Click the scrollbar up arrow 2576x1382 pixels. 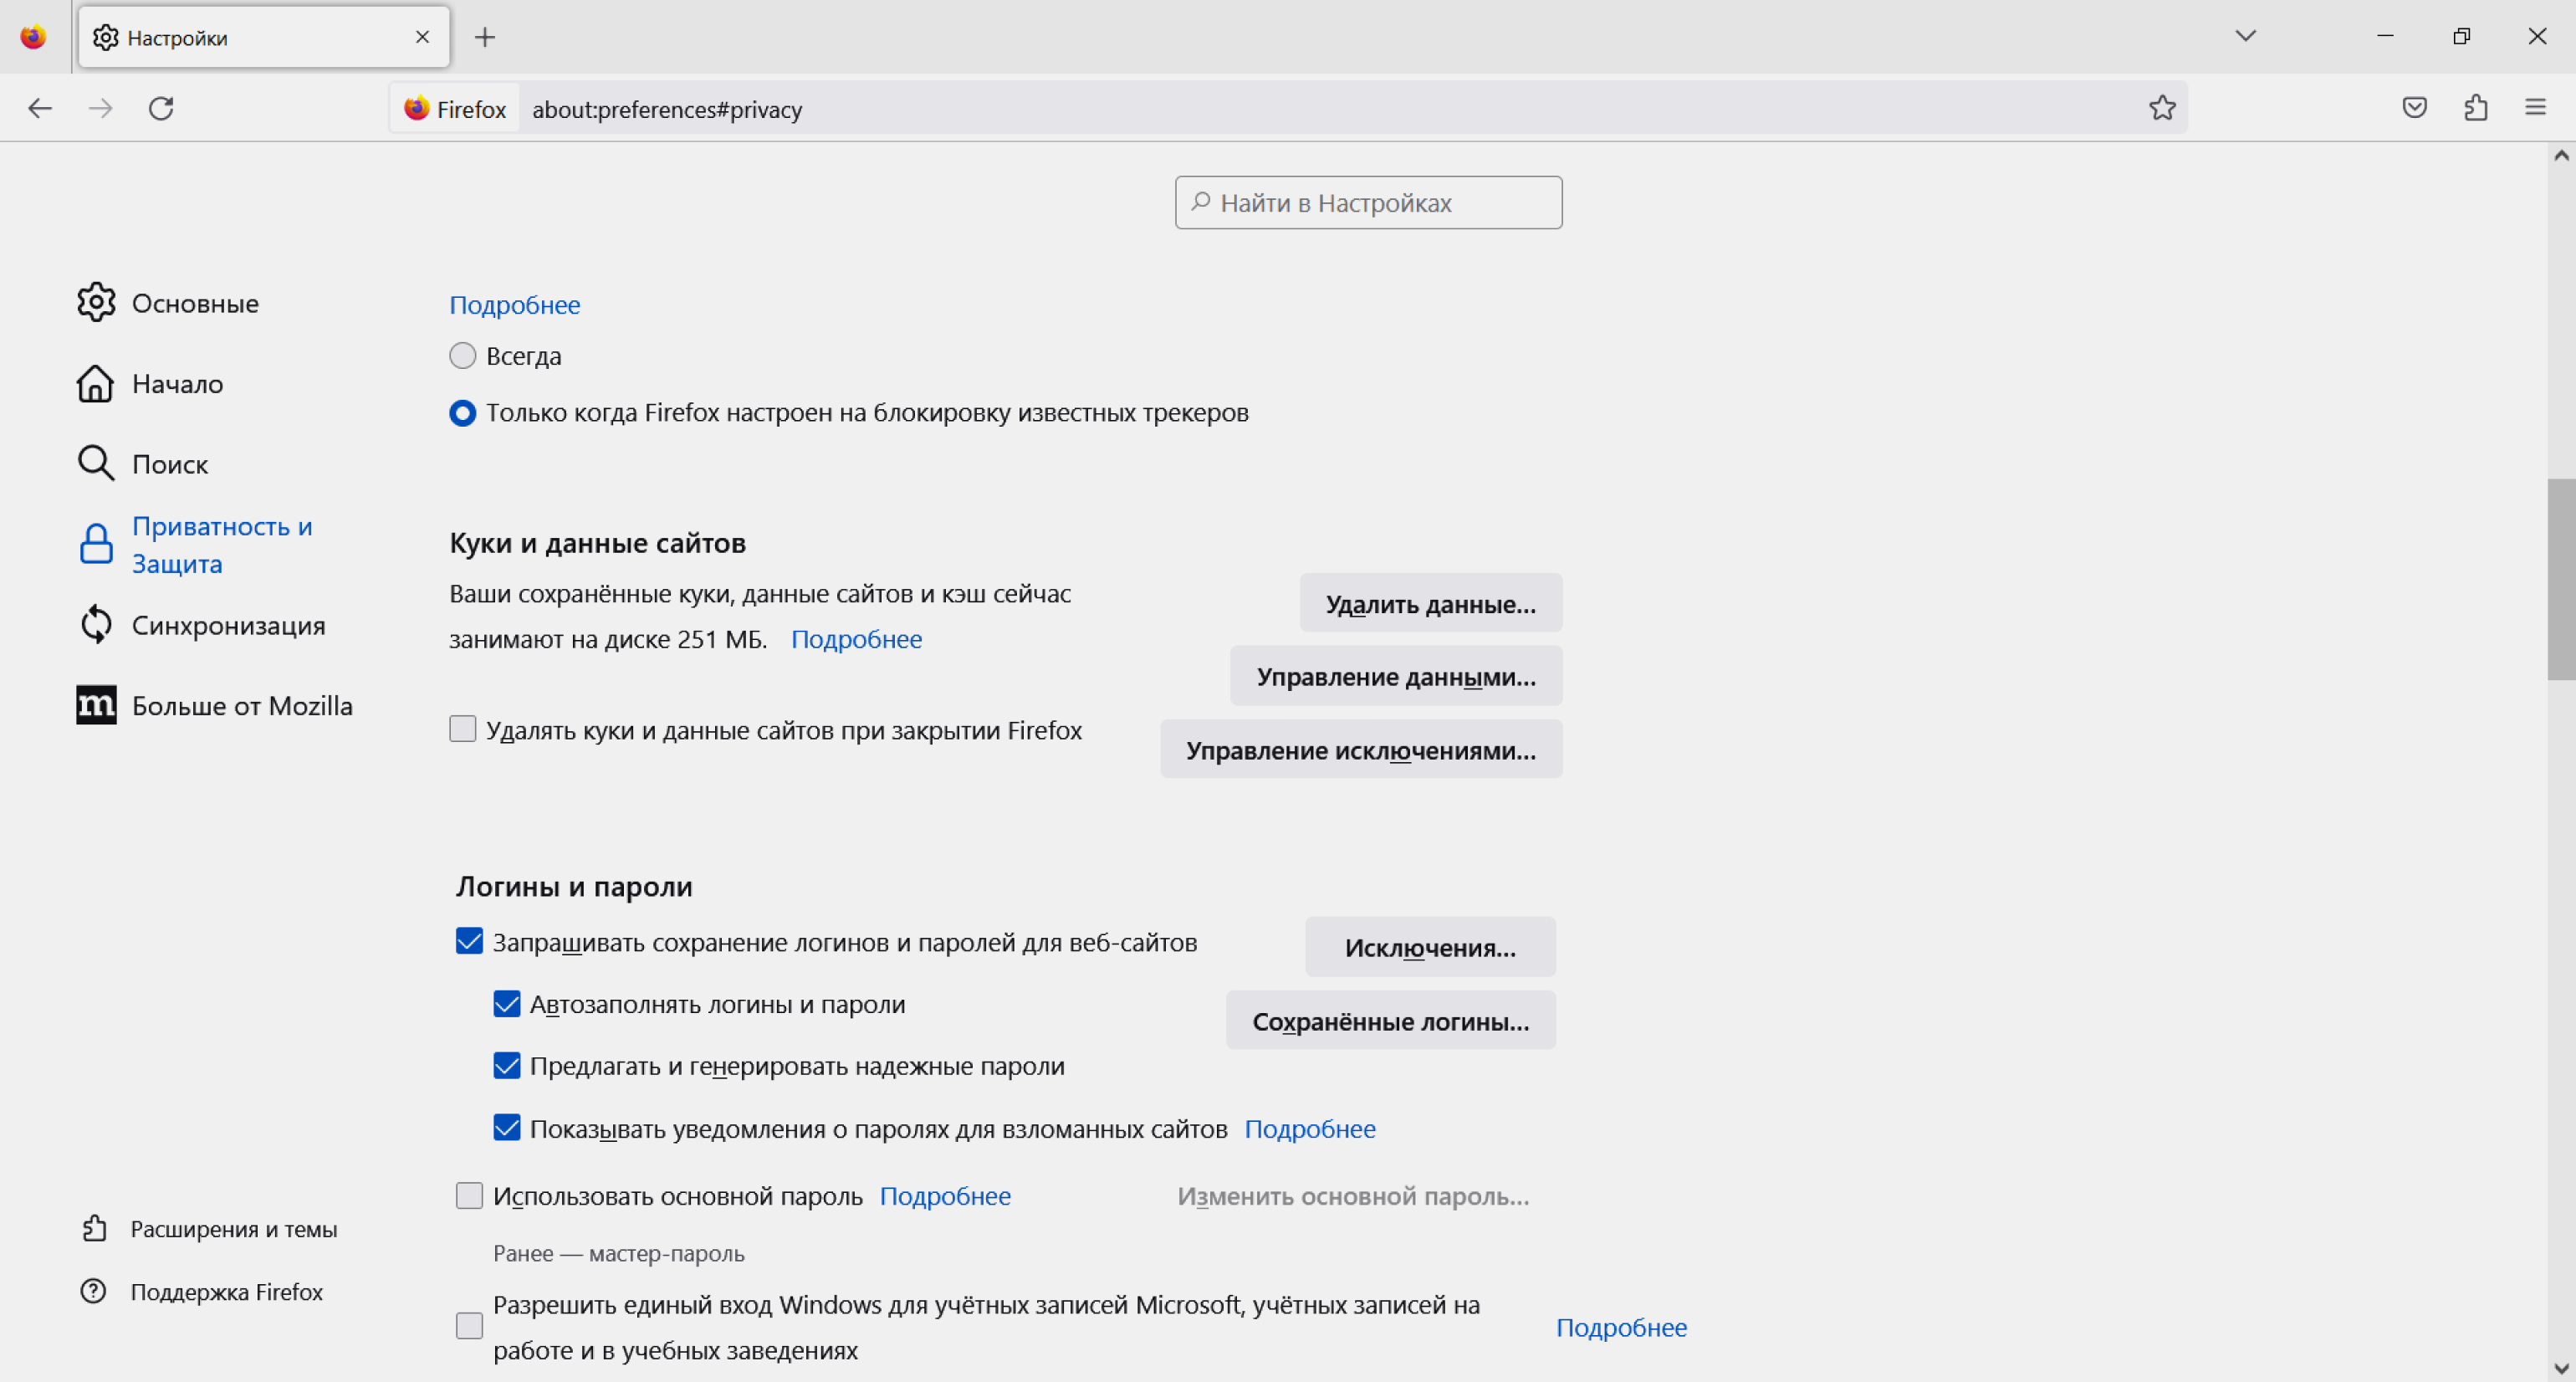click(2560, 156)
